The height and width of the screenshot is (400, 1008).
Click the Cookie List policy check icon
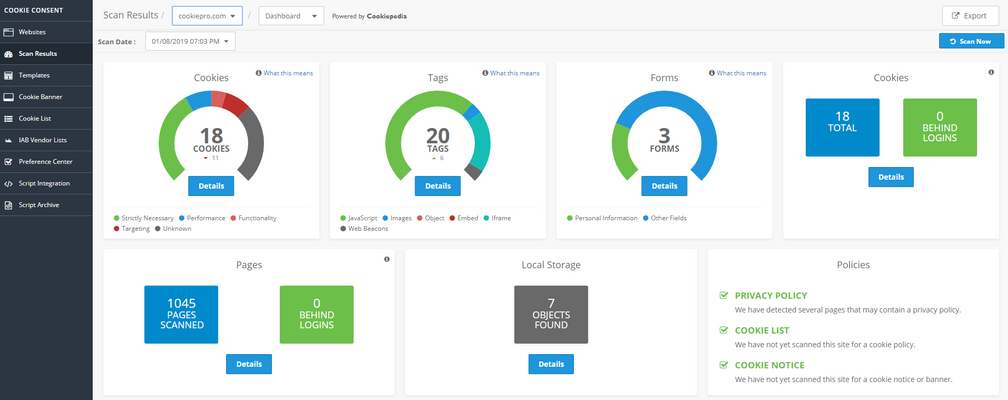[x=723, y=331]
